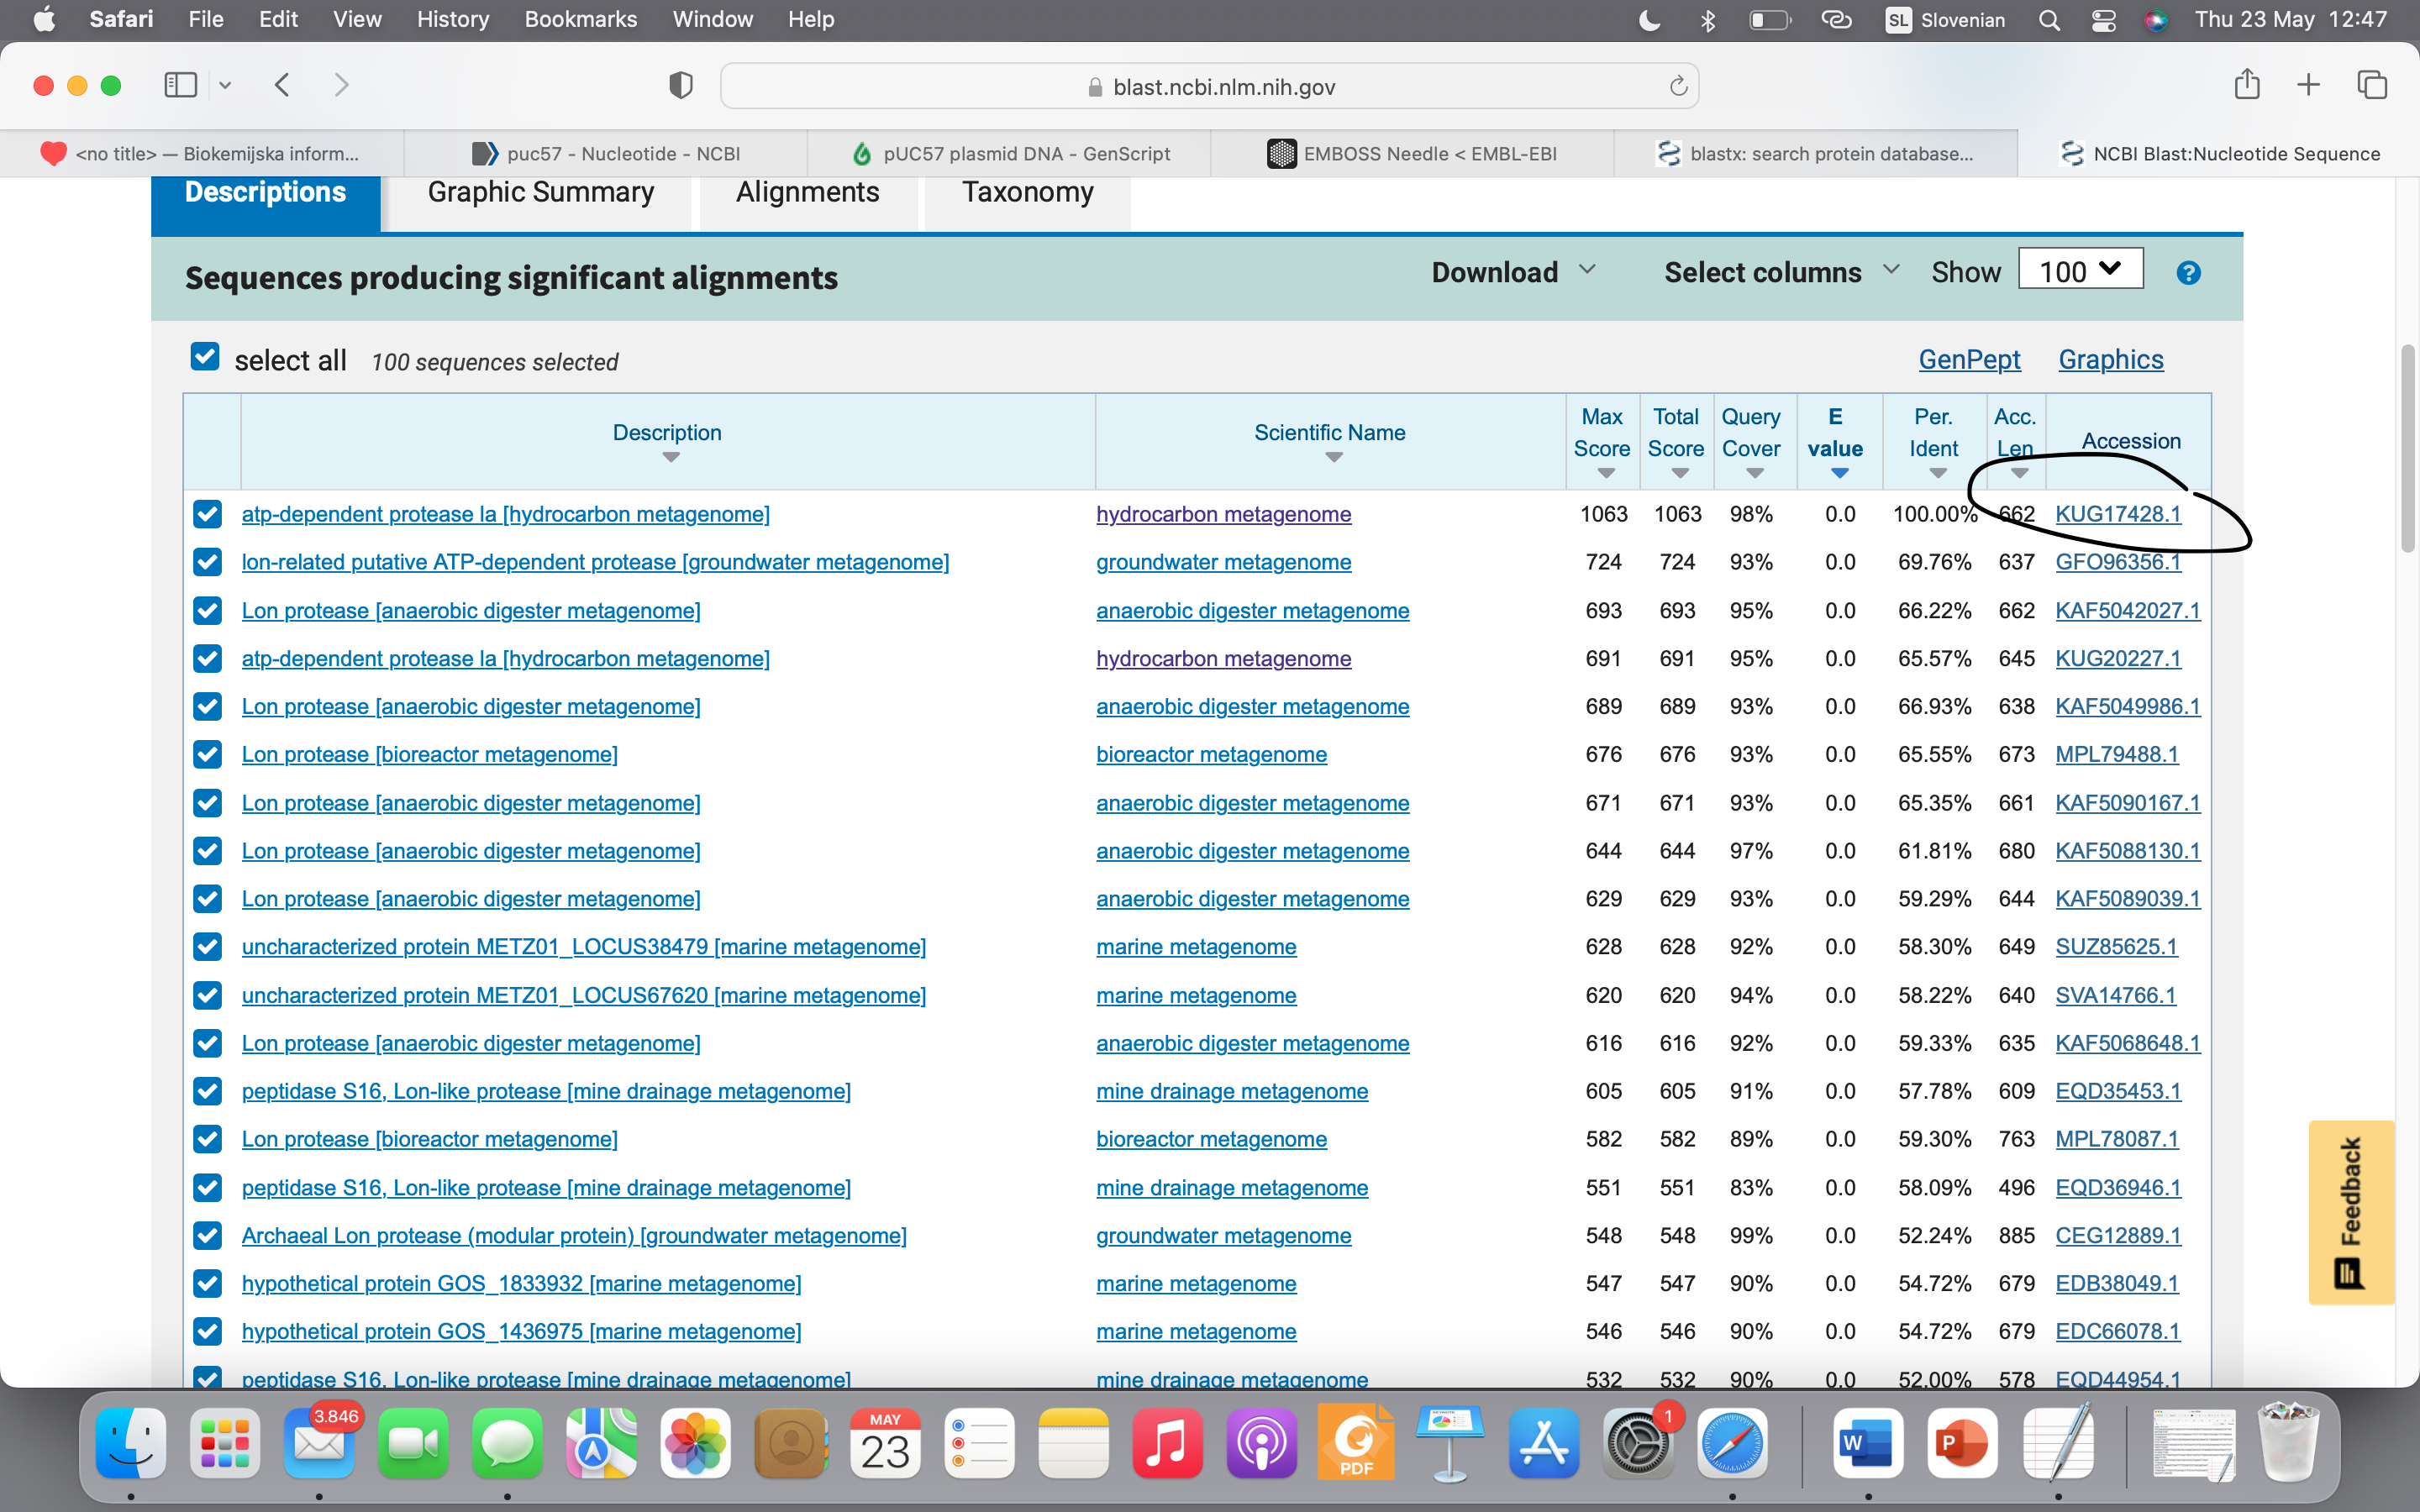This screenshot has width=2420, height=1512.
Task: Sort by the Per. Ident column header
Action: (1933, 442)
